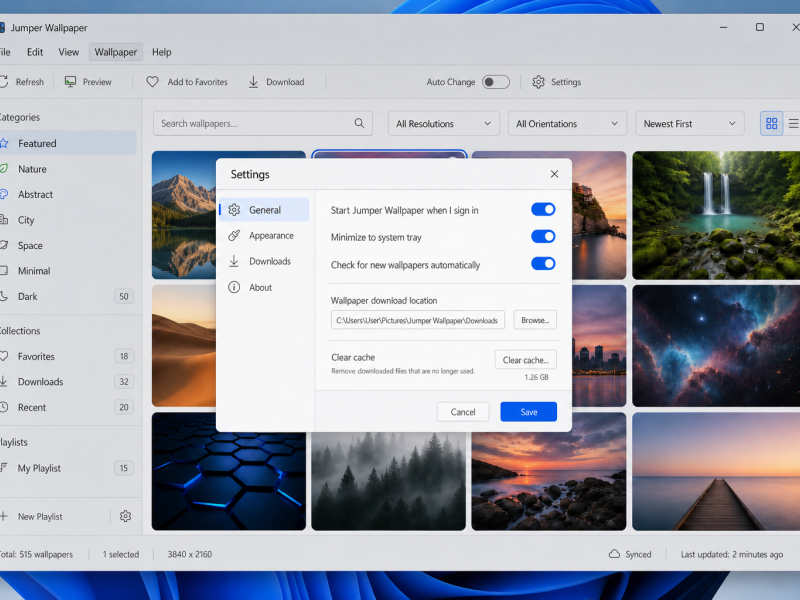Open Settings via the toolbar gear icon
Screen dimensions: 800x600
538,82
